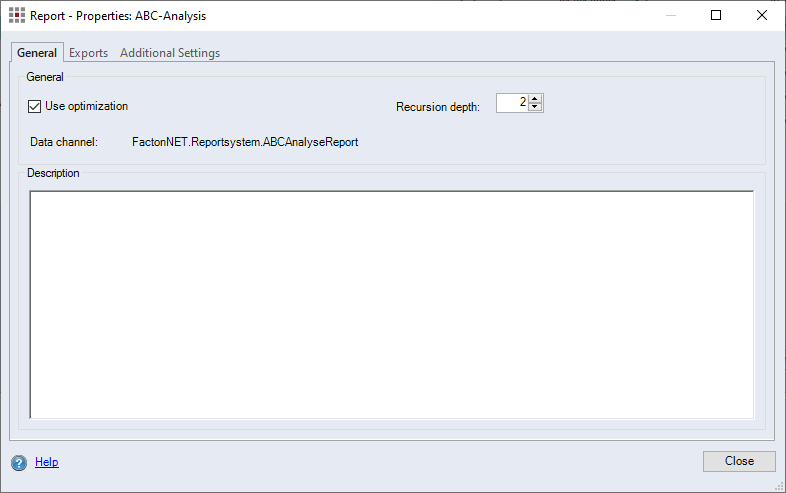This screenshot has width=786, height=493.
Task: Click the FactonNET.Reportsystem.ABCAnalyseReport data channel value
Action: [245, 142]
